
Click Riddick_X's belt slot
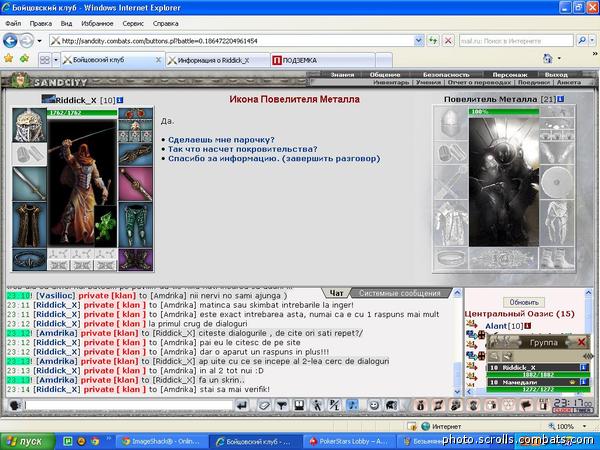click(x=29, y=260)
